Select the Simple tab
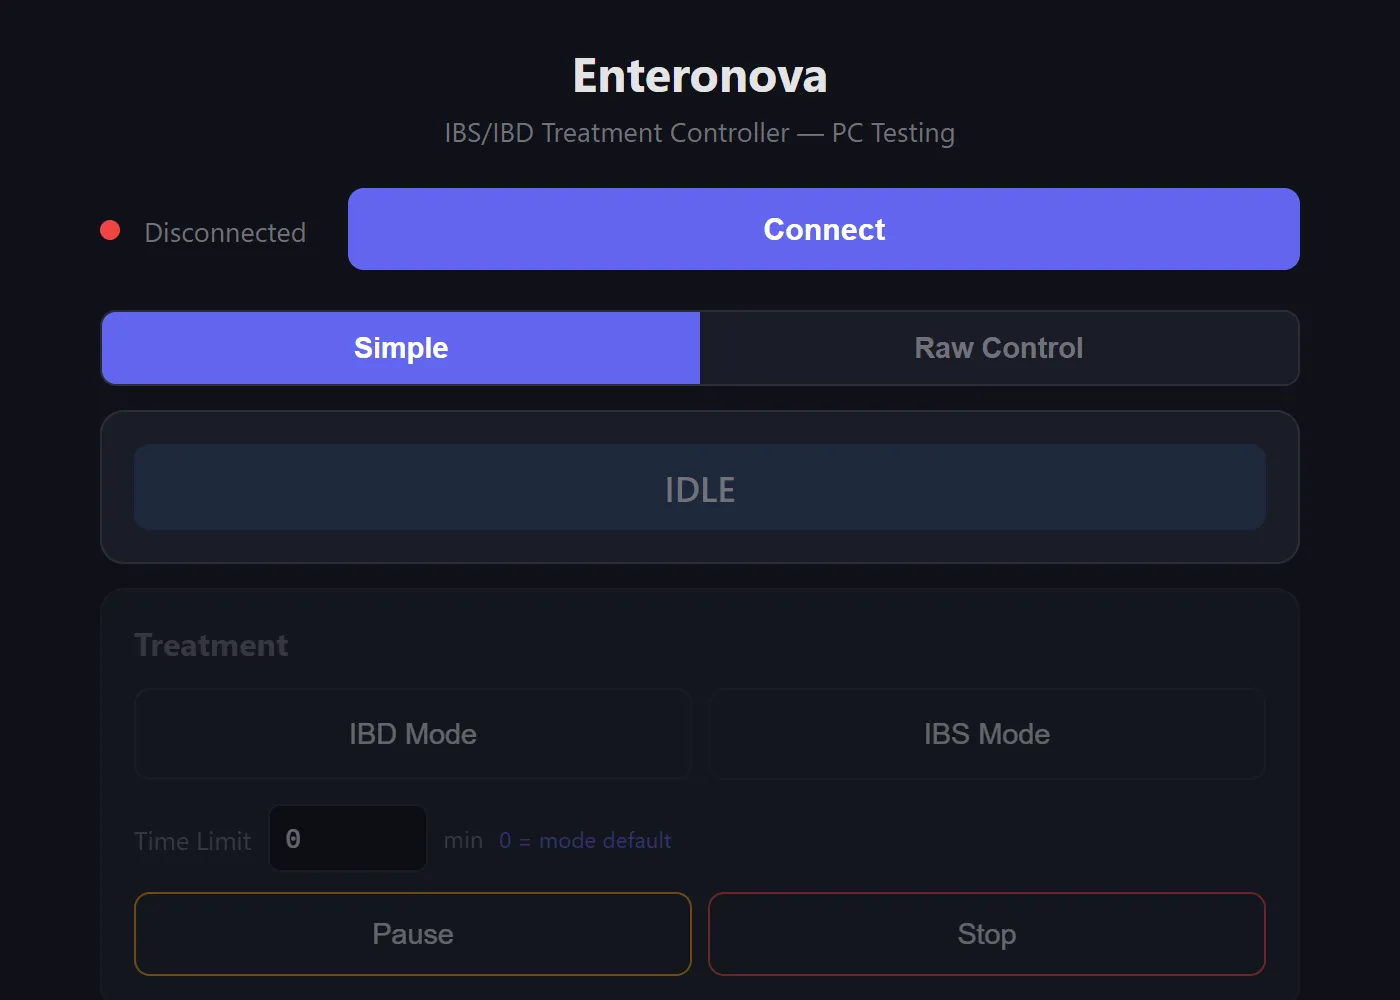The height and width of the screenshot is (1000, 1400). [x=400, y=348]
